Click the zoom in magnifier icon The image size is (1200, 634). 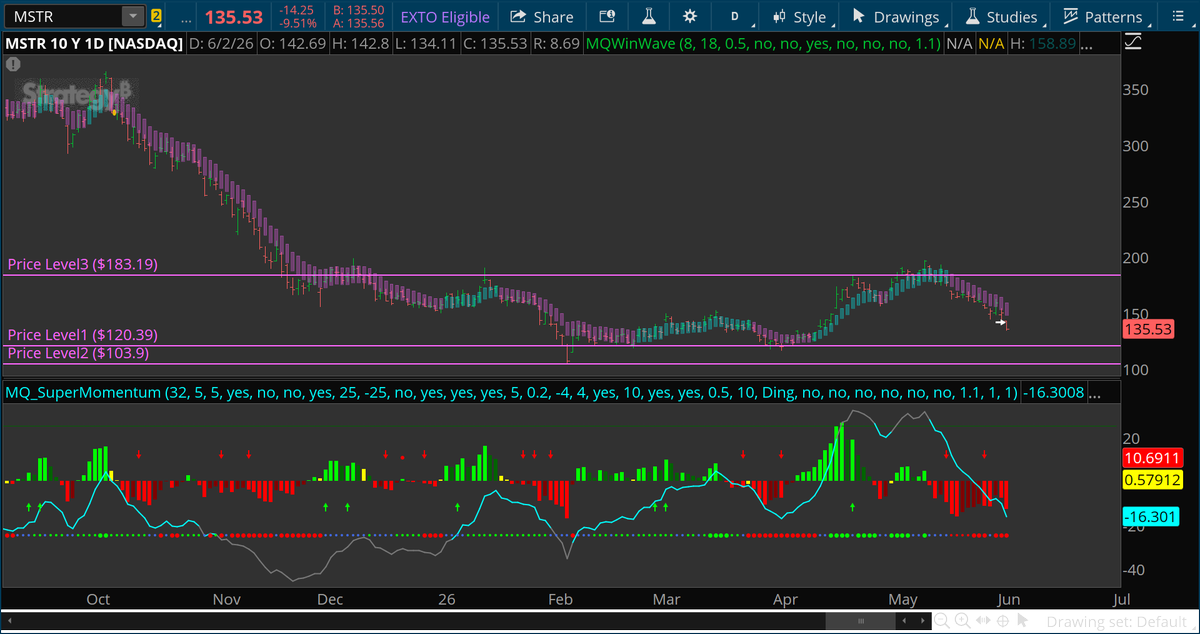point(963,621)
